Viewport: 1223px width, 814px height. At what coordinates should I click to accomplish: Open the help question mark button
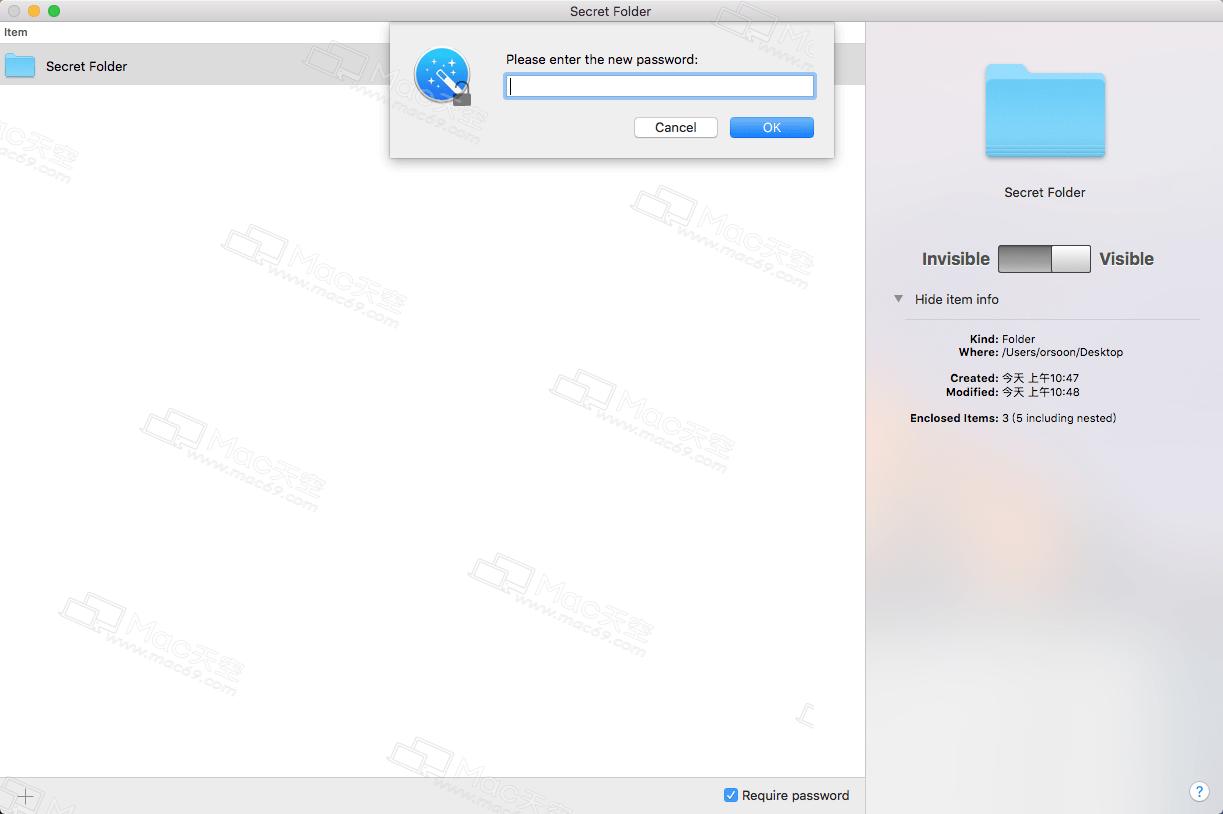[x=1199, y=791]
